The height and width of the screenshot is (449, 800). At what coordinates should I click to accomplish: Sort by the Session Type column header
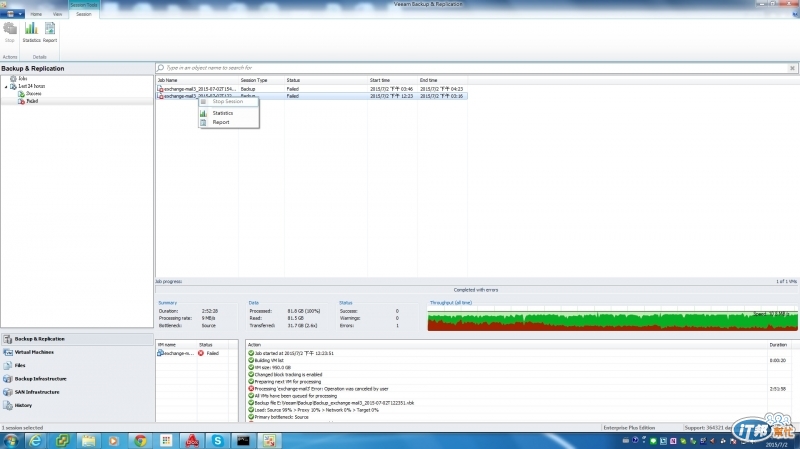tap(262, 80)
